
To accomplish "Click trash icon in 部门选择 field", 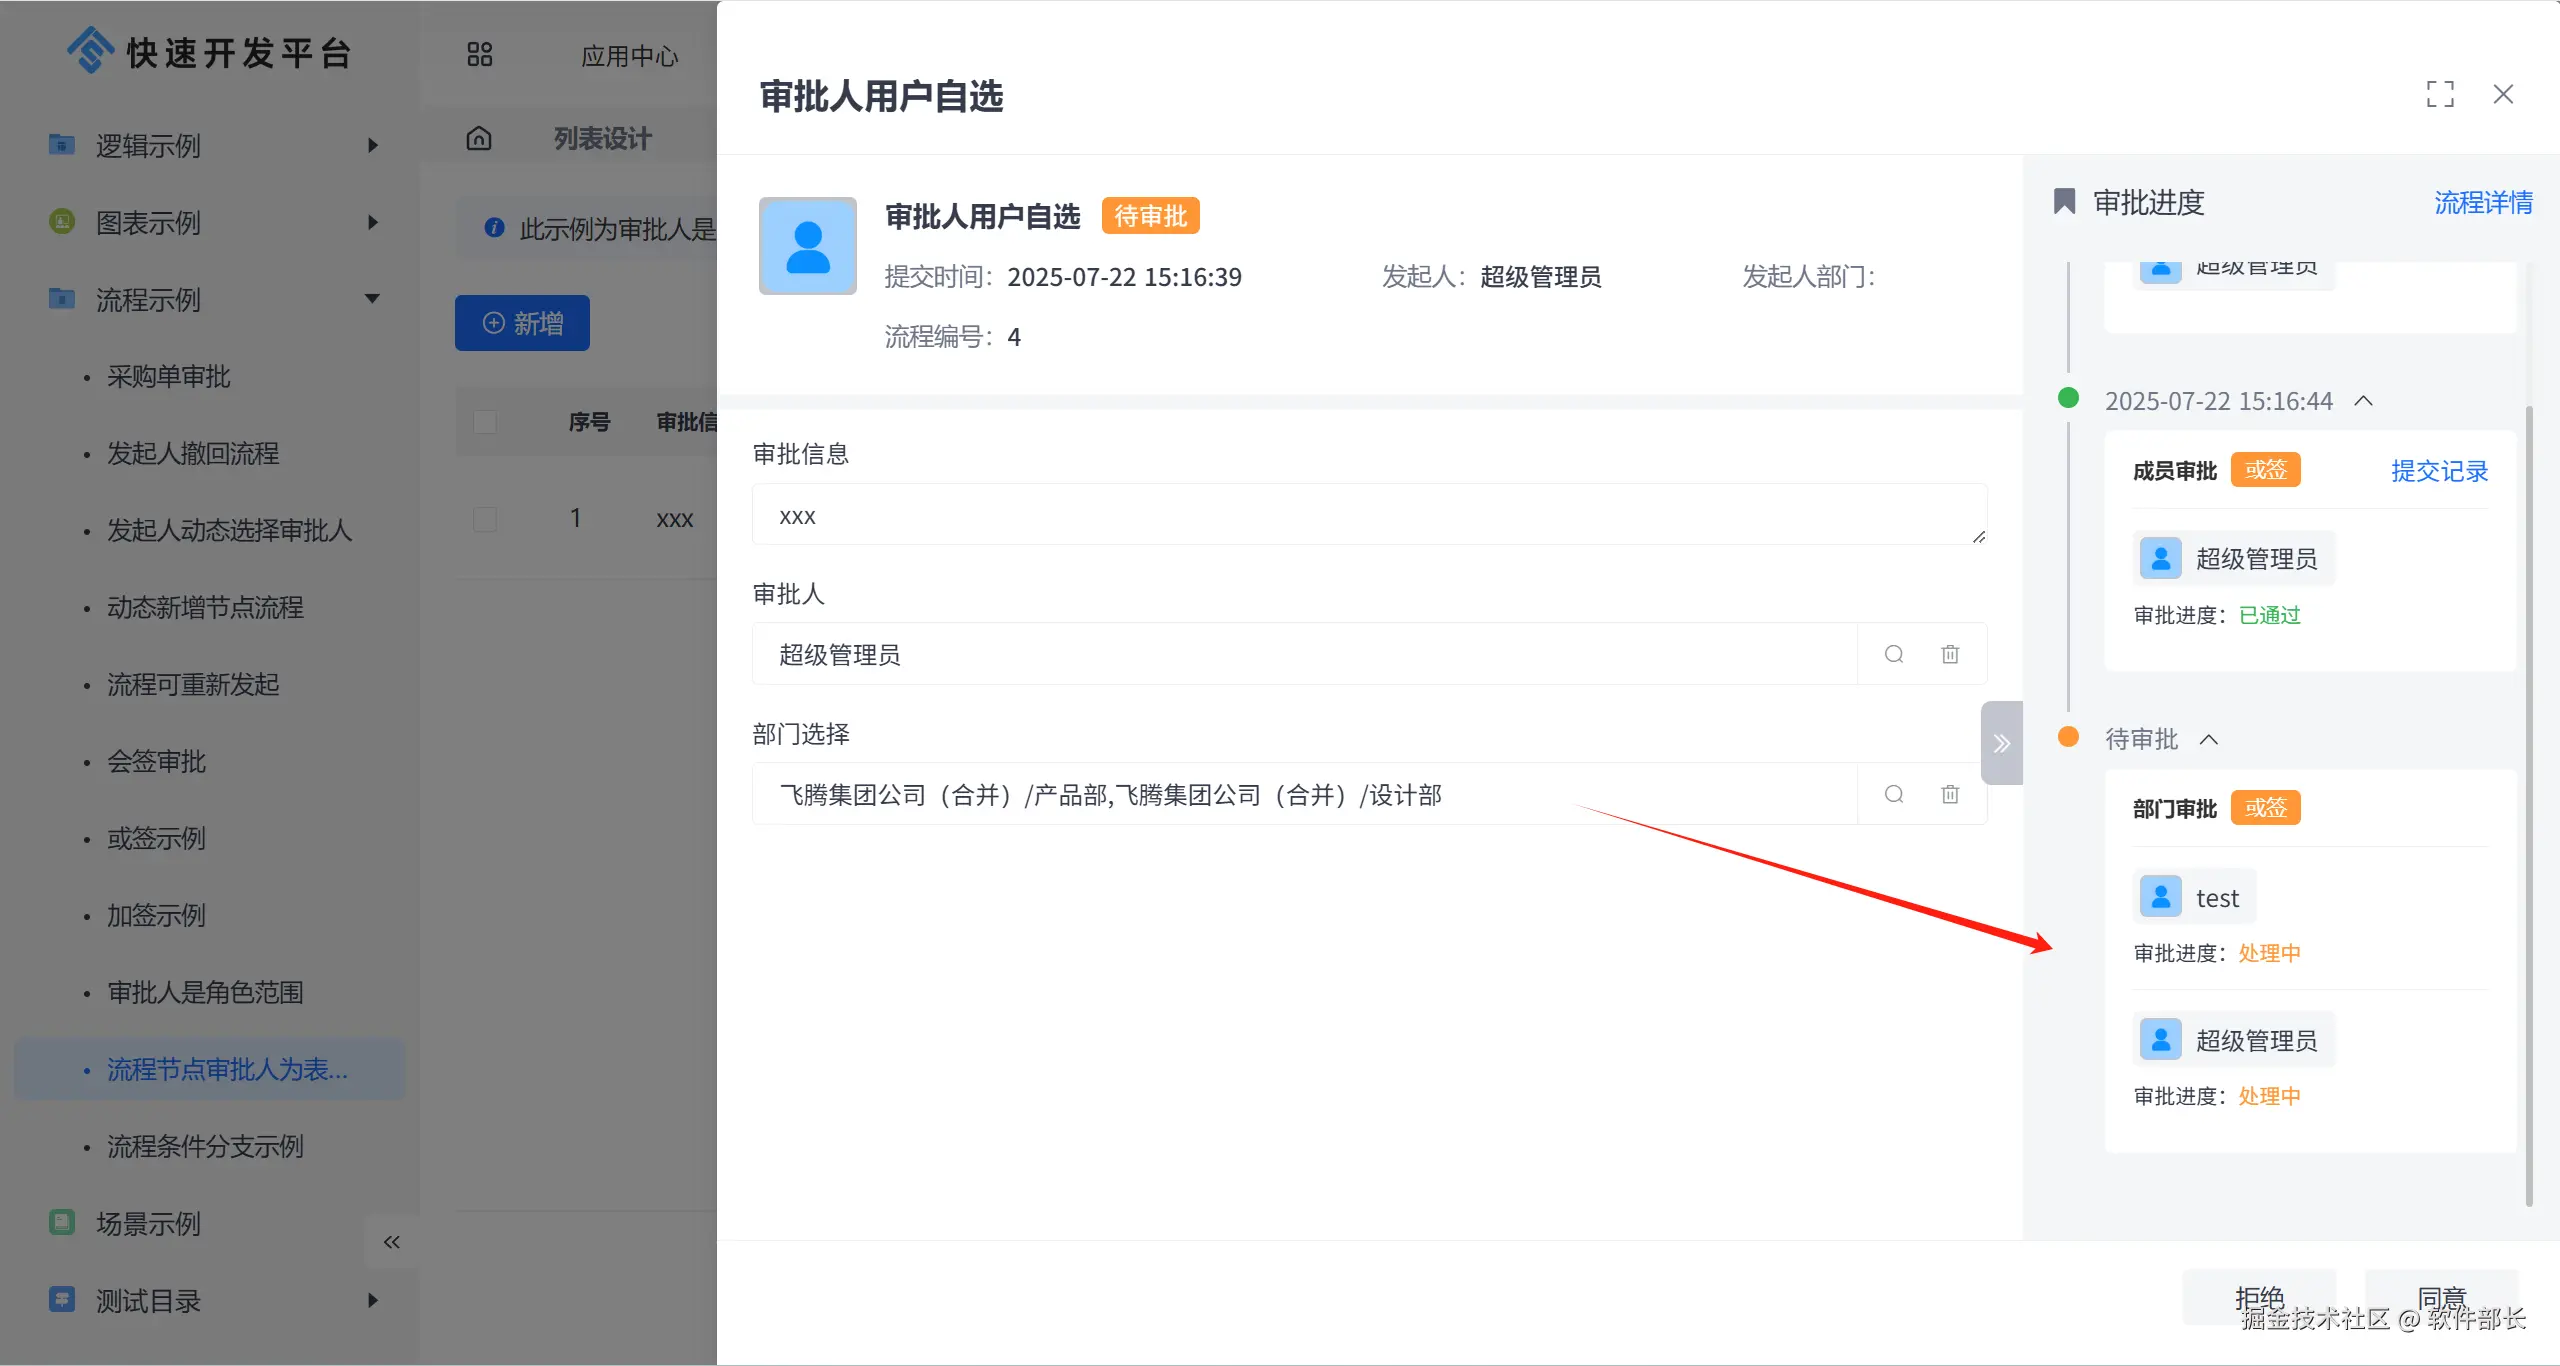I will pos(1950,794).
